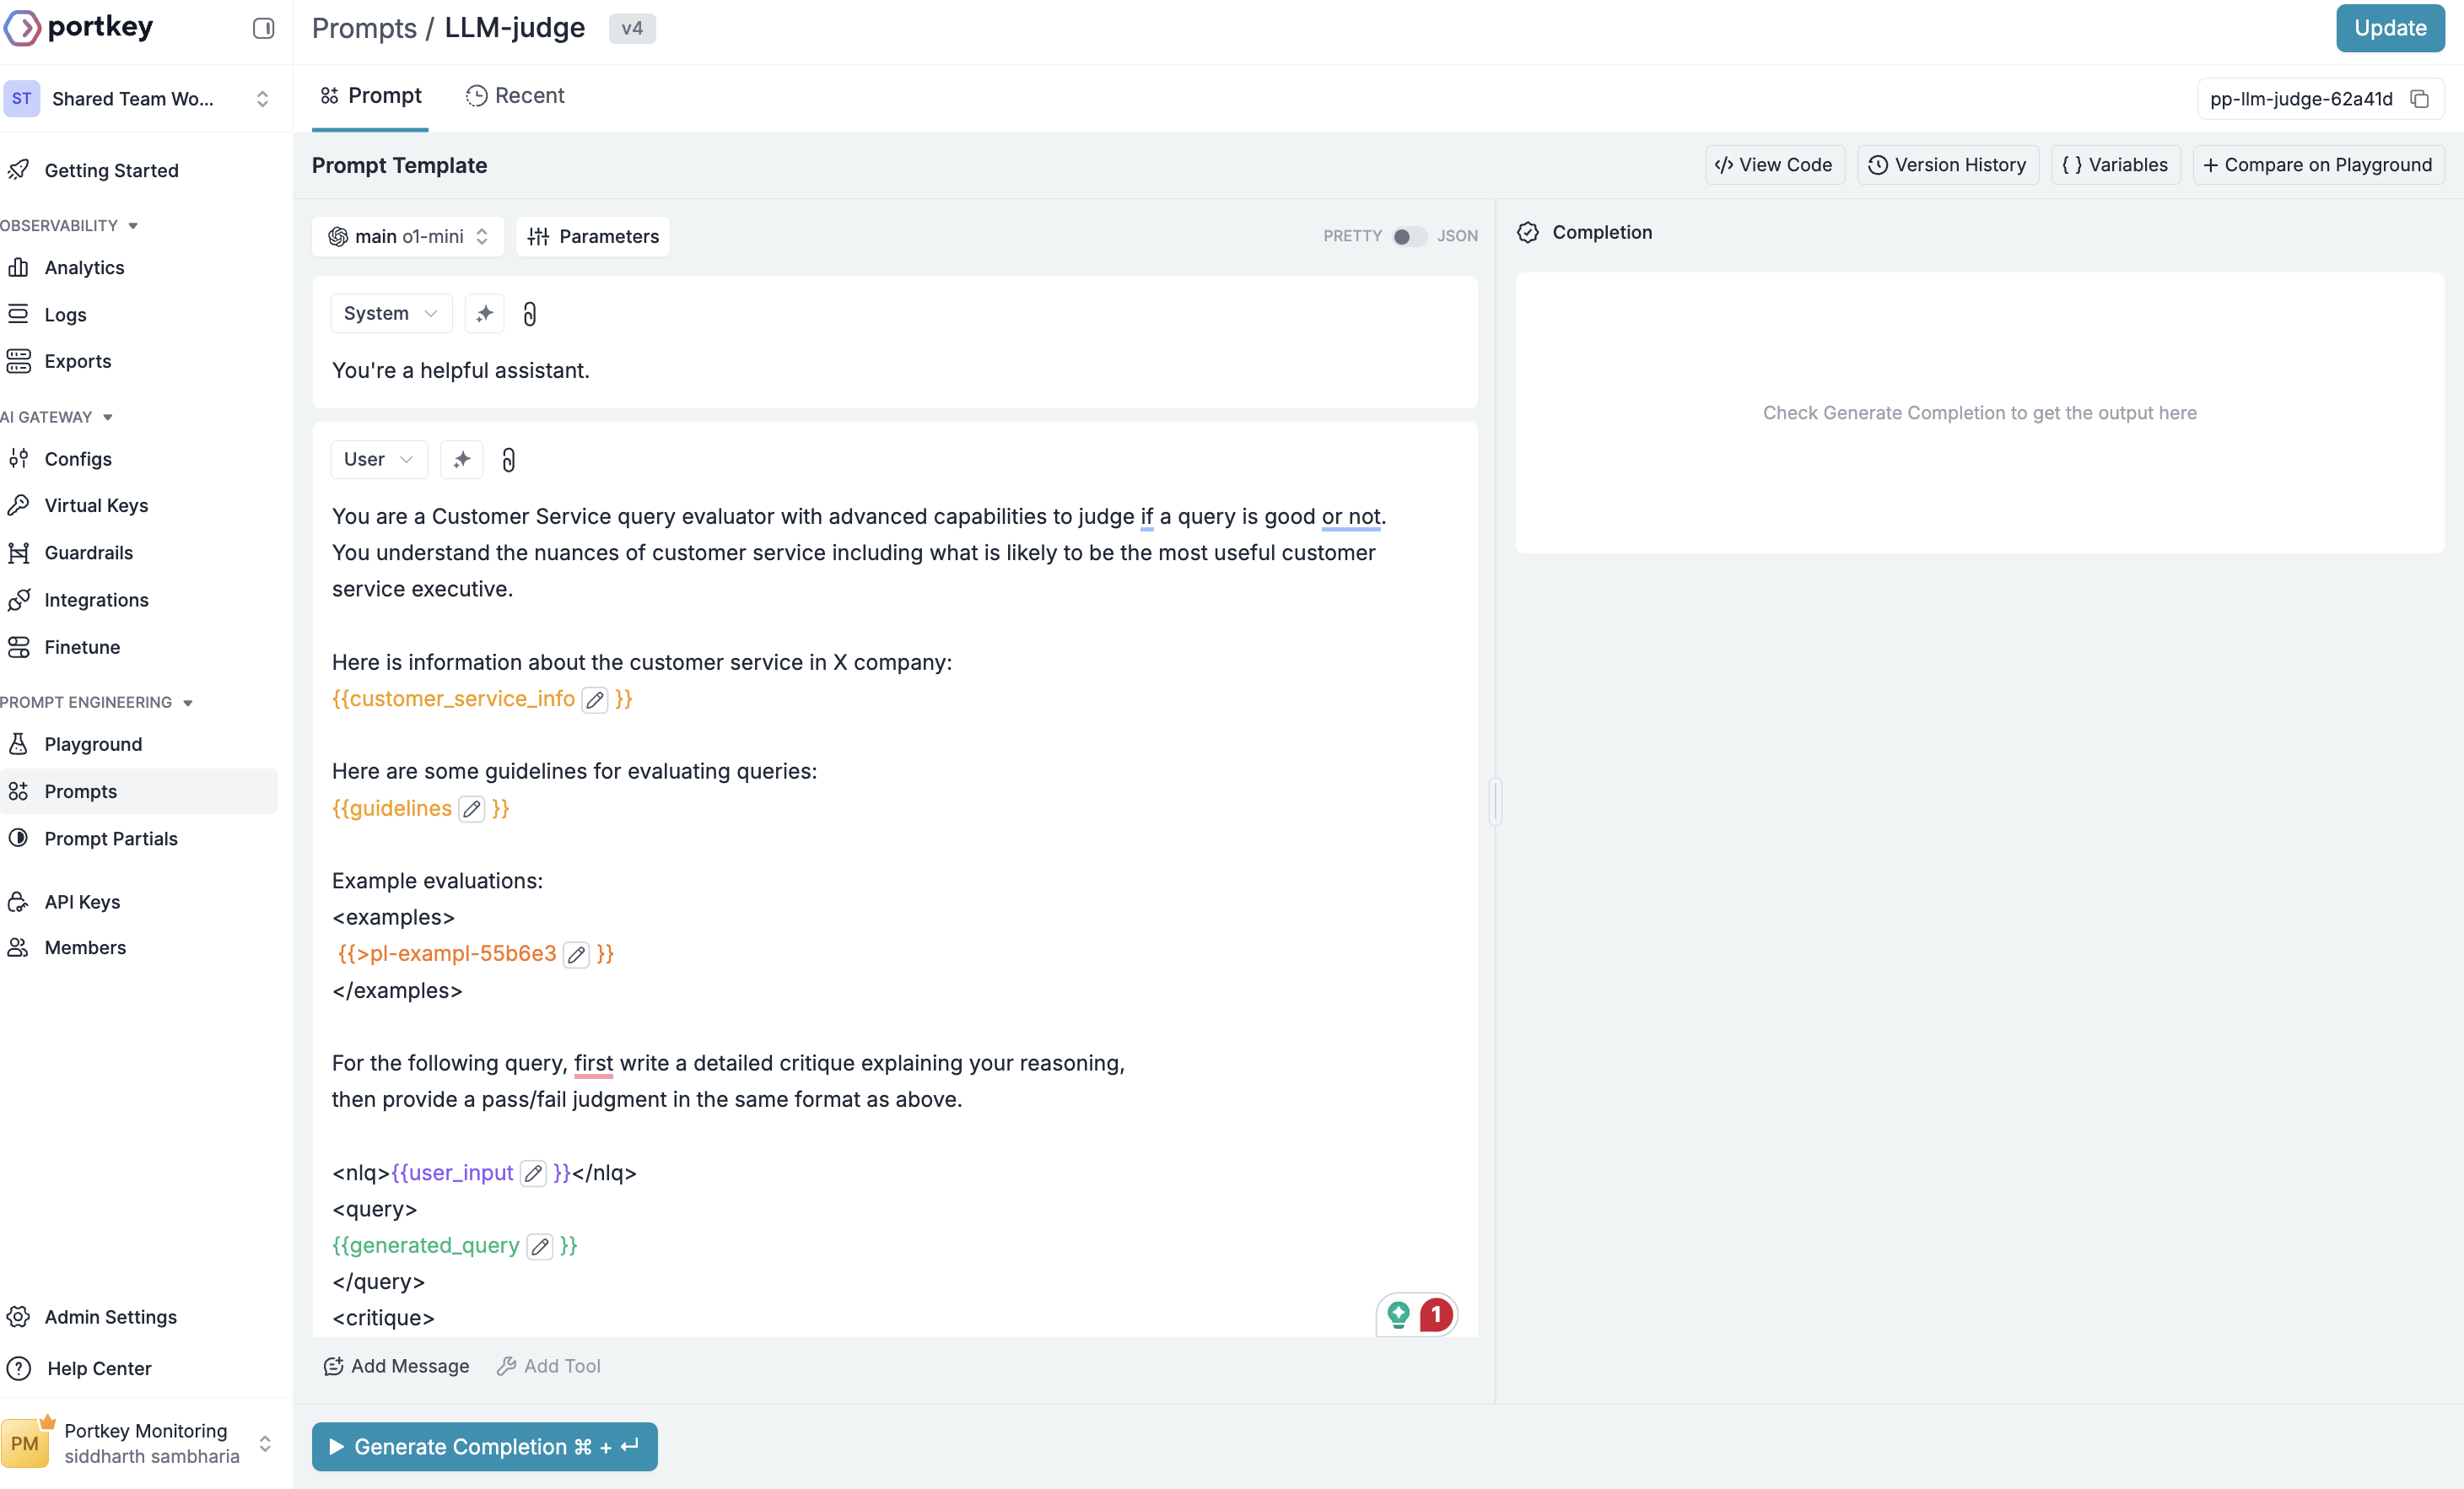
Task: Open Version History
Action: coord(1948,165)
